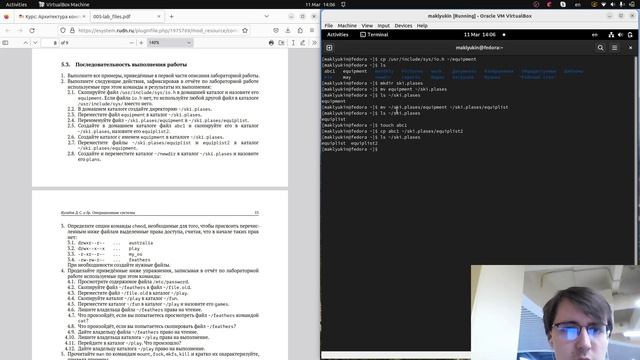Reload the page in Firefox
640x360 pixels.
(32, 31)
